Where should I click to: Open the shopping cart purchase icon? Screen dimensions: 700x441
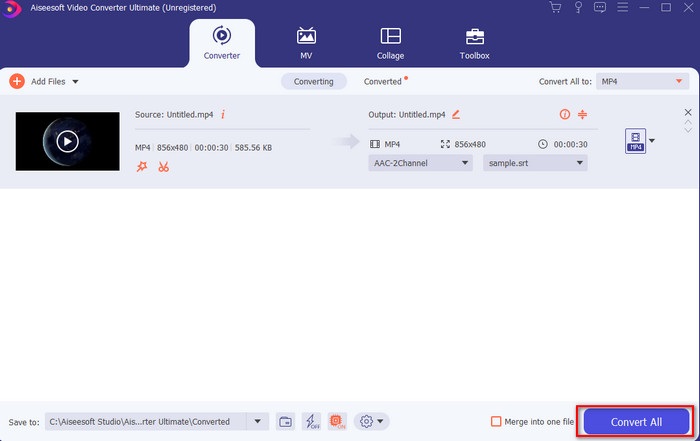555,7
